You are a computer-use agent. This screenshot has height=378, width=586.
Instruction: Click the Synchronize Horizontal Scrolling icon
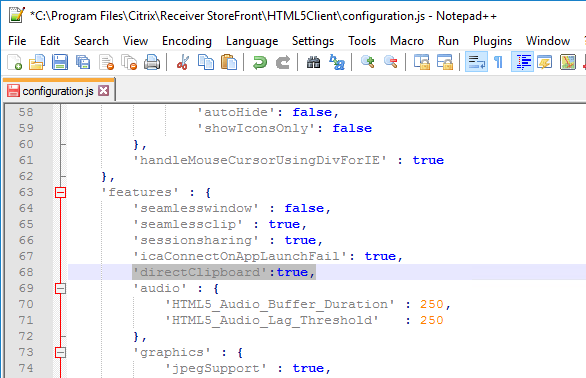(445, 62)
